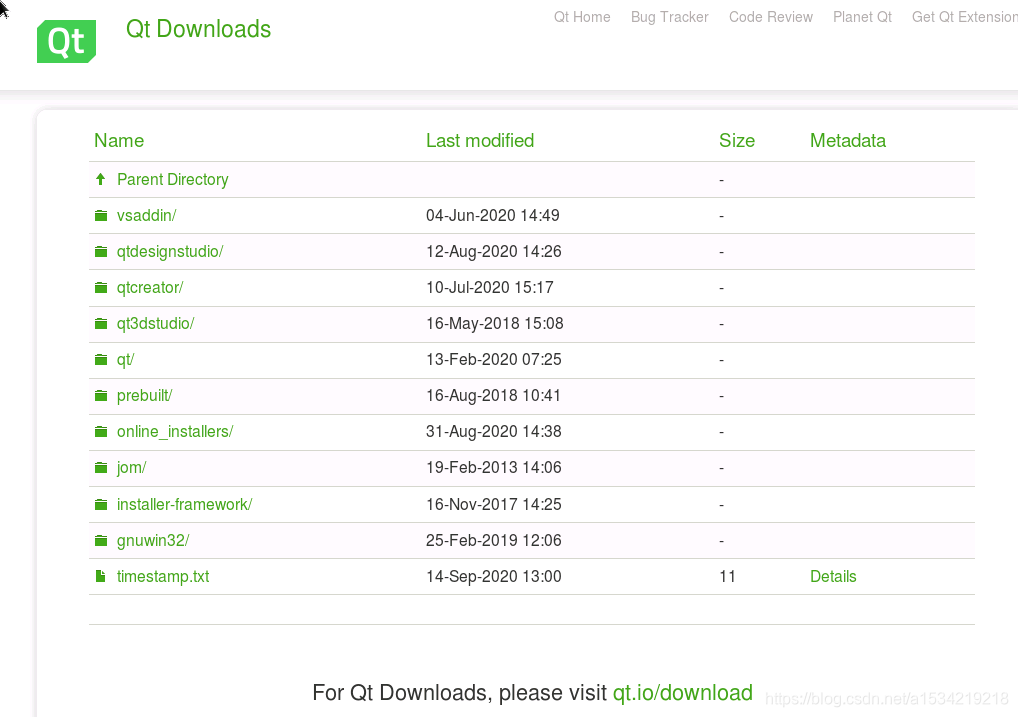The height and width of the screenshot is (717, 1018).
Task: Open the qtdesignstudio/ folder link
Action: tap(170, 252)
